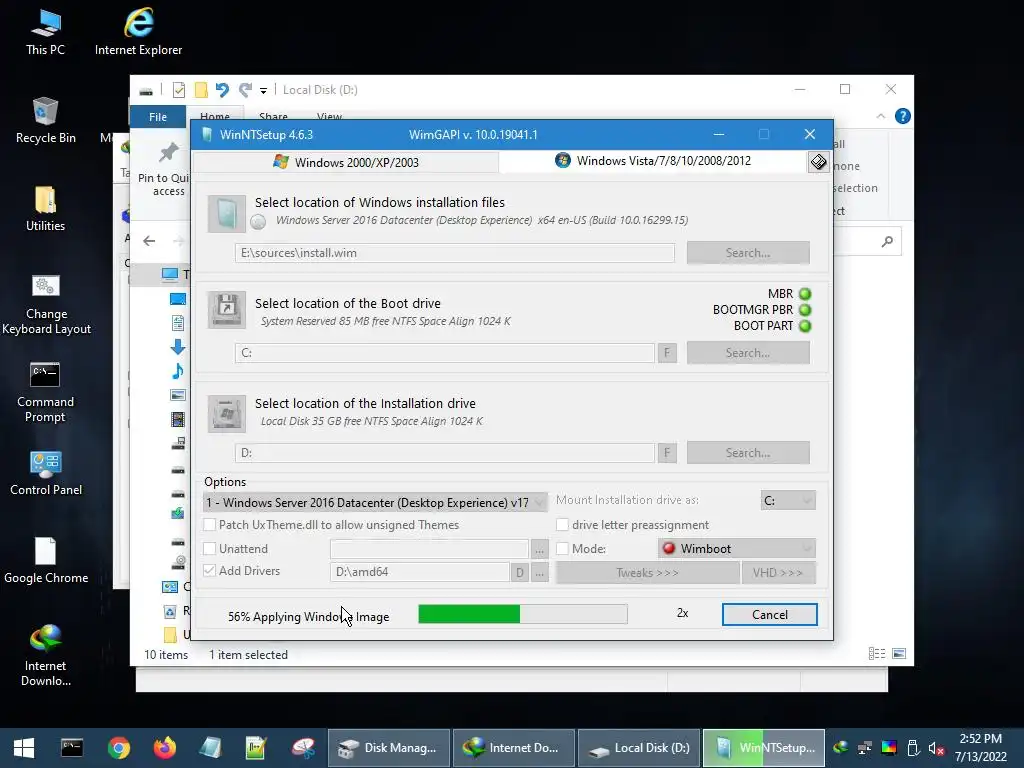Click Tweaks >>> button

tap(647, 573)
